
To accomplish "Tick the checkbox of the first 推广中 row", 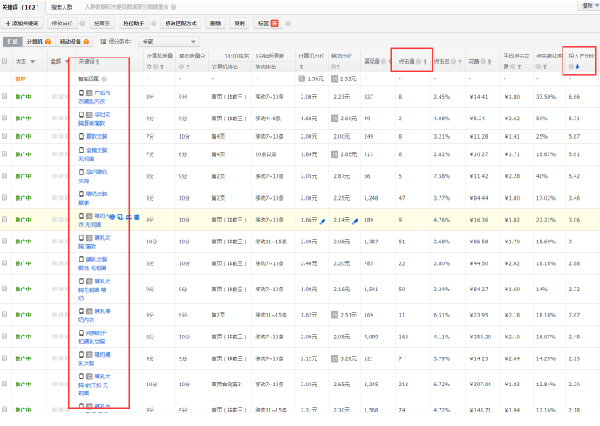I will pos(5,97).
